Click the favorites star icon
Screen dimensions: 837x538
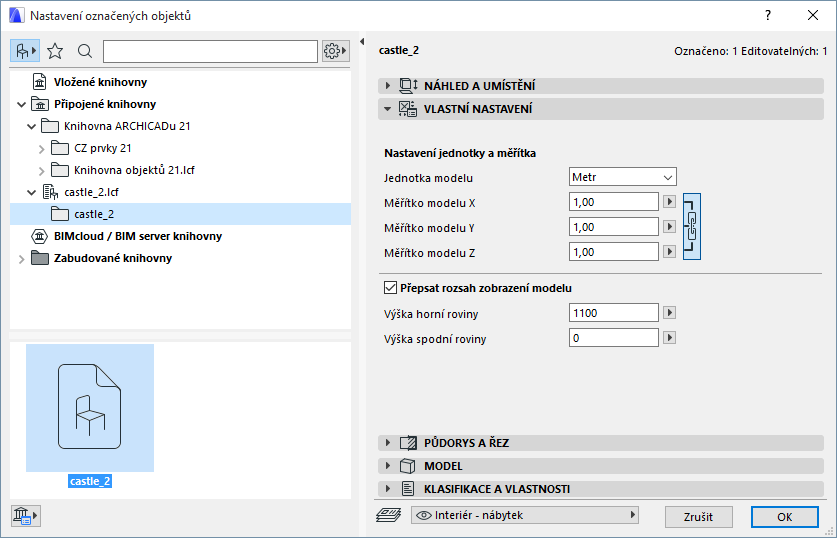(55, 50)
